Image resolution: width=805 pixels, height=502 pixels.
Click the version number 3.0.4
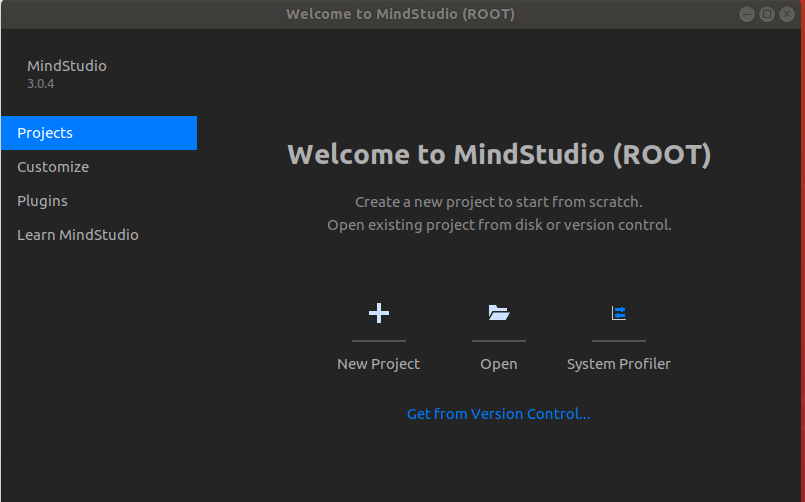click(41, 84)
